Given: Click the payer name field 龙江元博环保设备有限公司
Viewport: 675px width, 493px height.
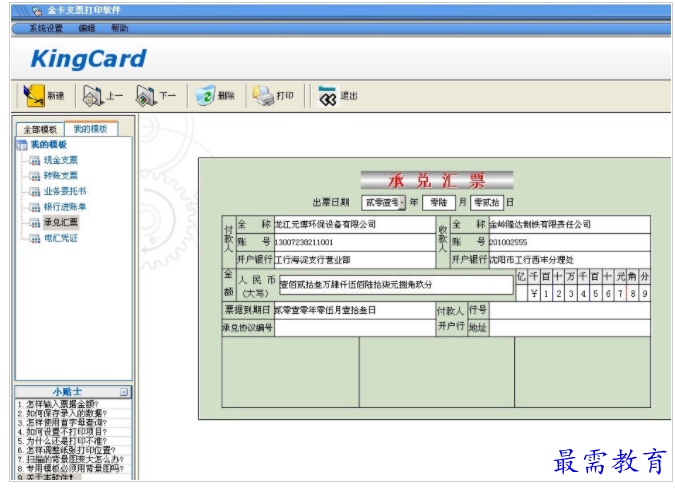Looking at the screenshot, I should (354, 224).
